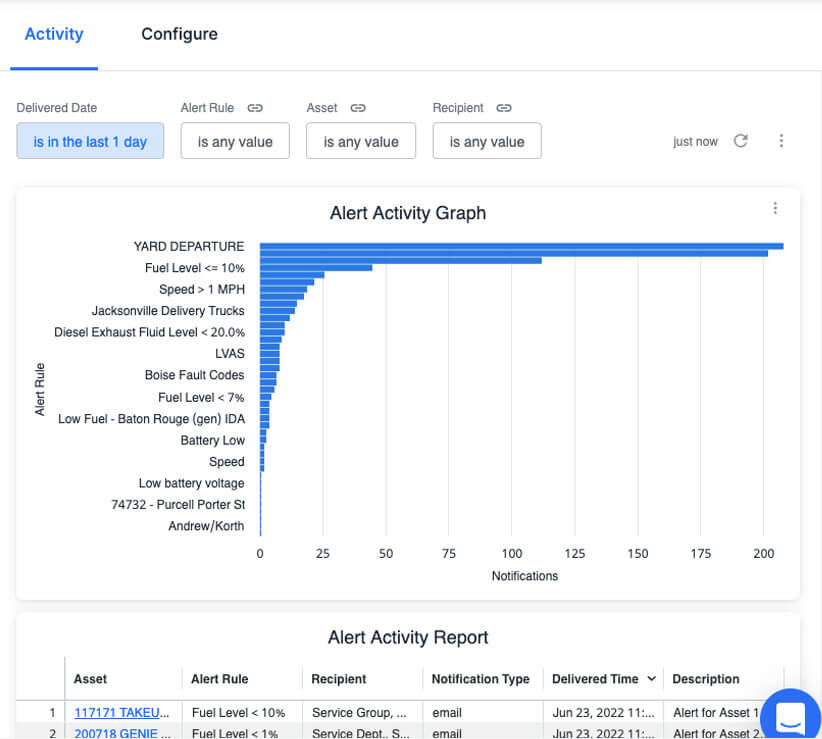This screenshot has height=739, width=822.
Task: Sort by the Delivered Time column arrow
Action: tap(652, 678)
